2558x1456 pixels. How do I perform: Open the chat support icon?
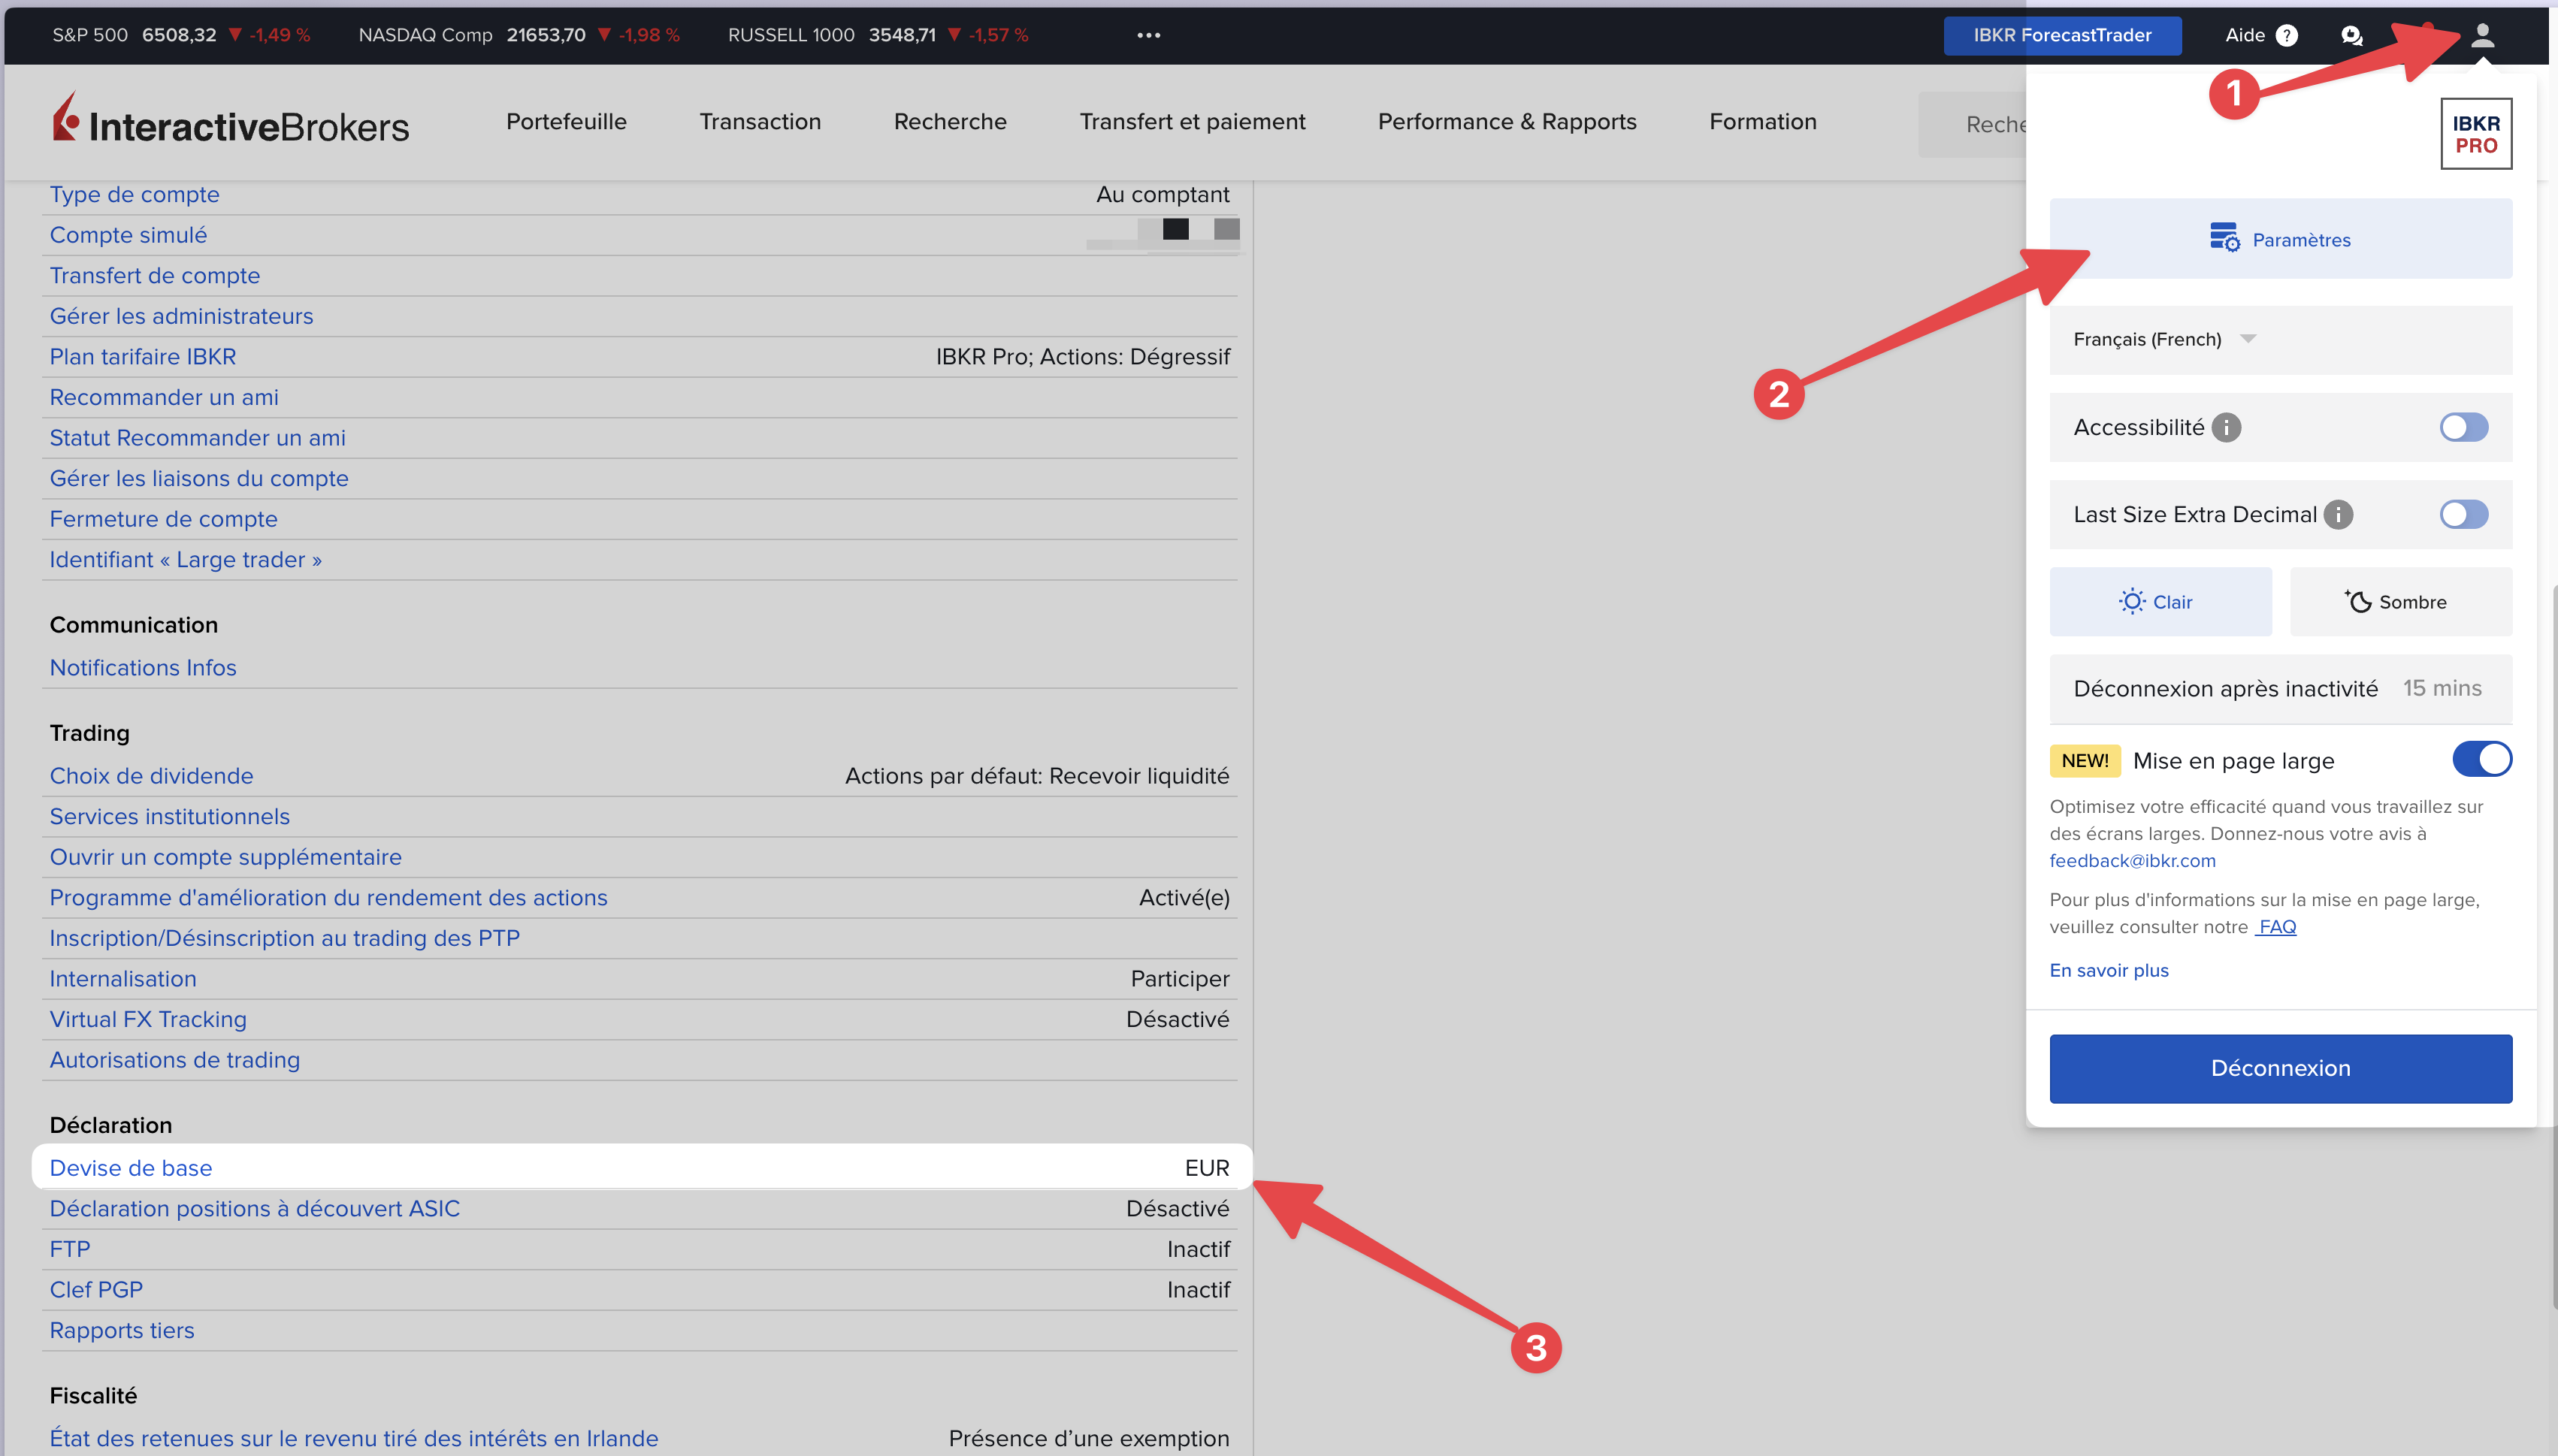2351,36
